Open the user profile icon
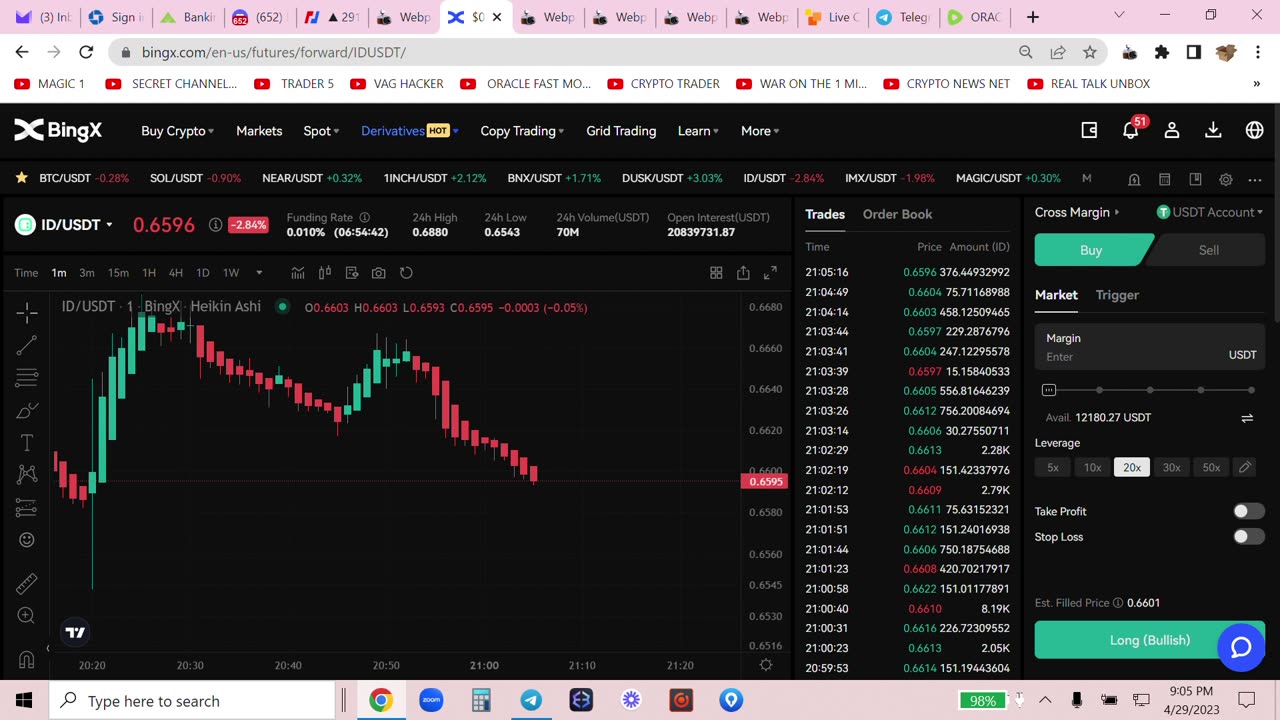This screenshot has width=1280, height=720. 1172,130
